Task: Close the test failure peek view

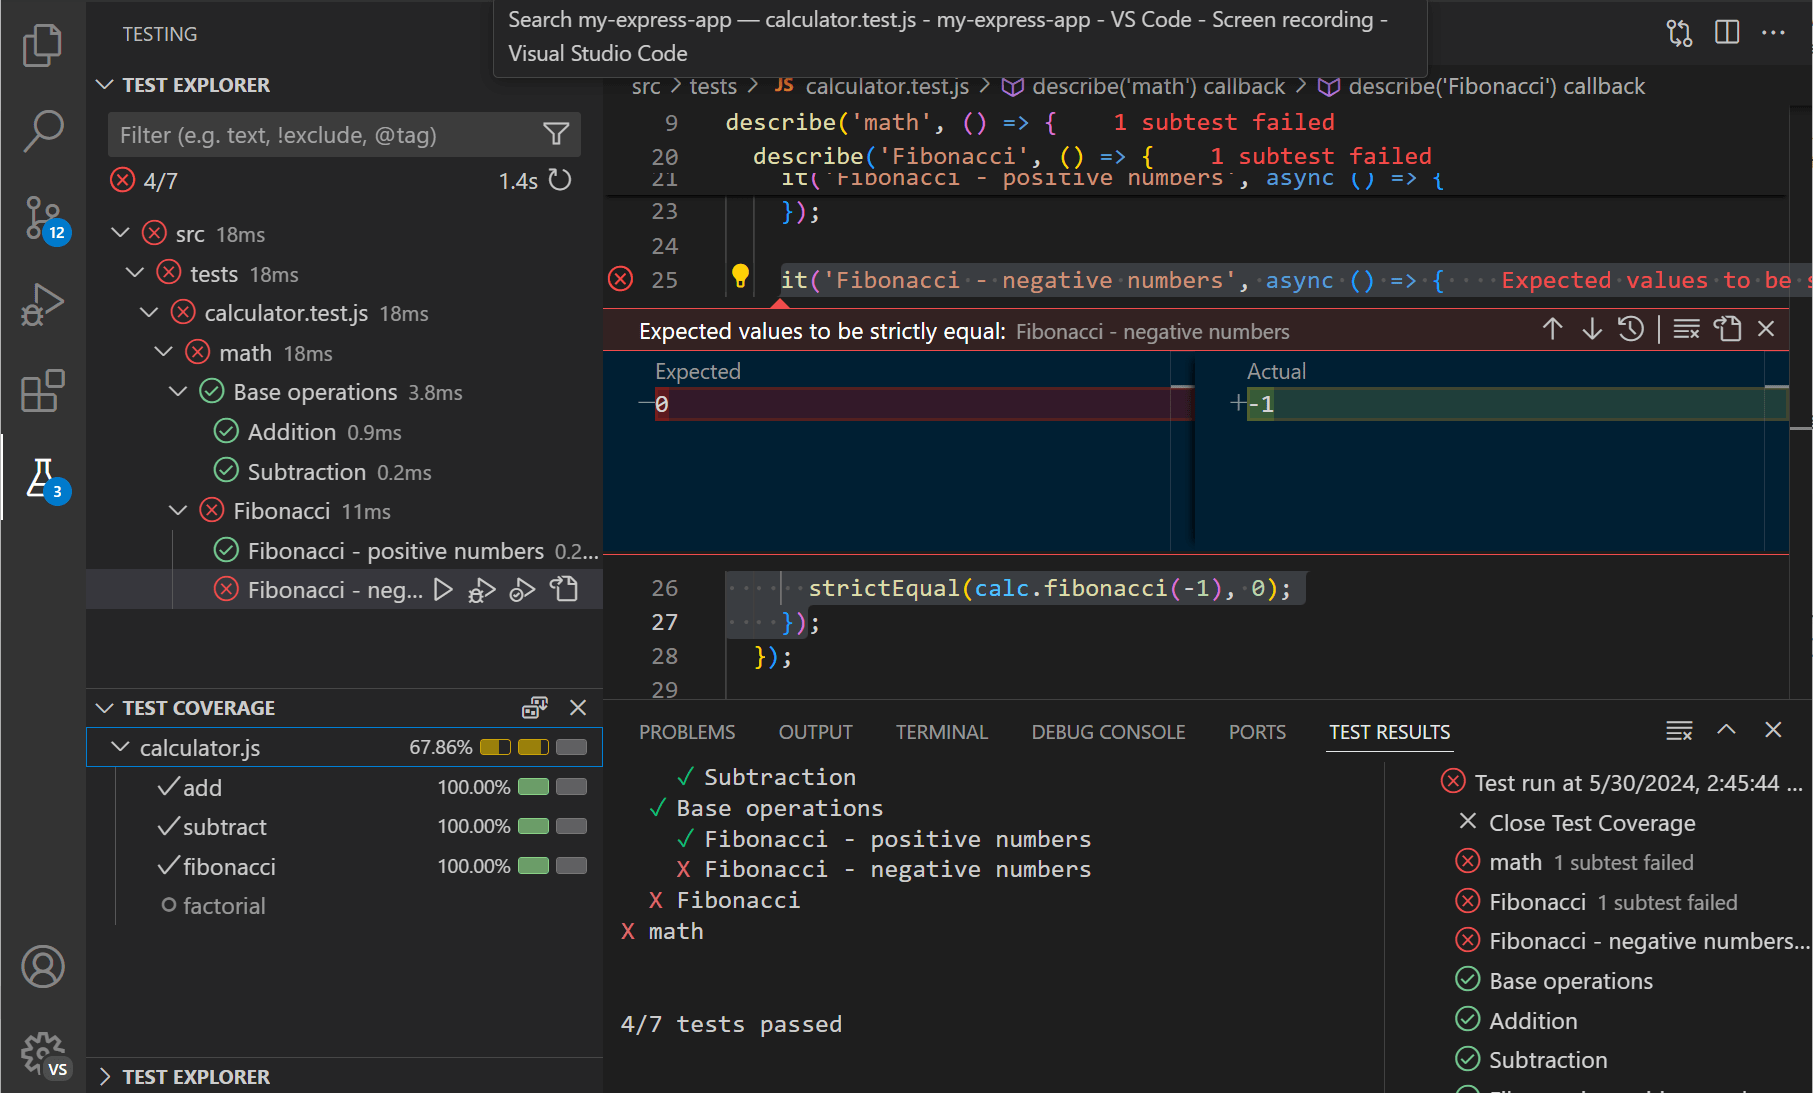Action: (1766, 329)
